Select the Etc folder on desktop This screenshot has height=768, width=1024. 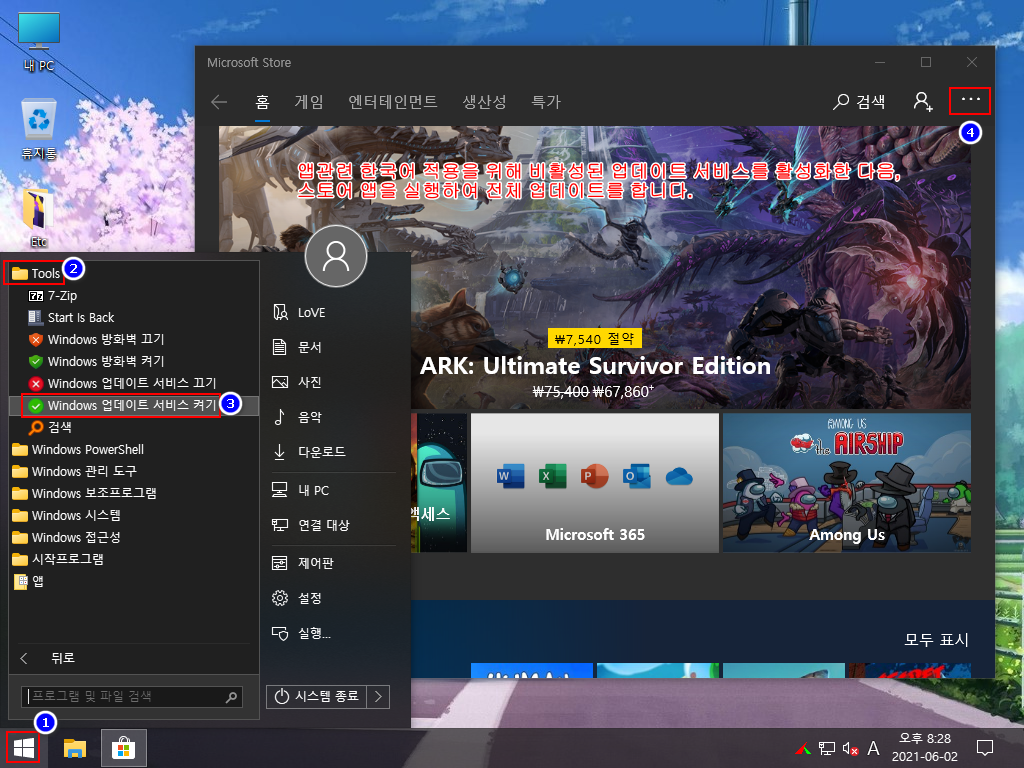click(x=39, y=218)
